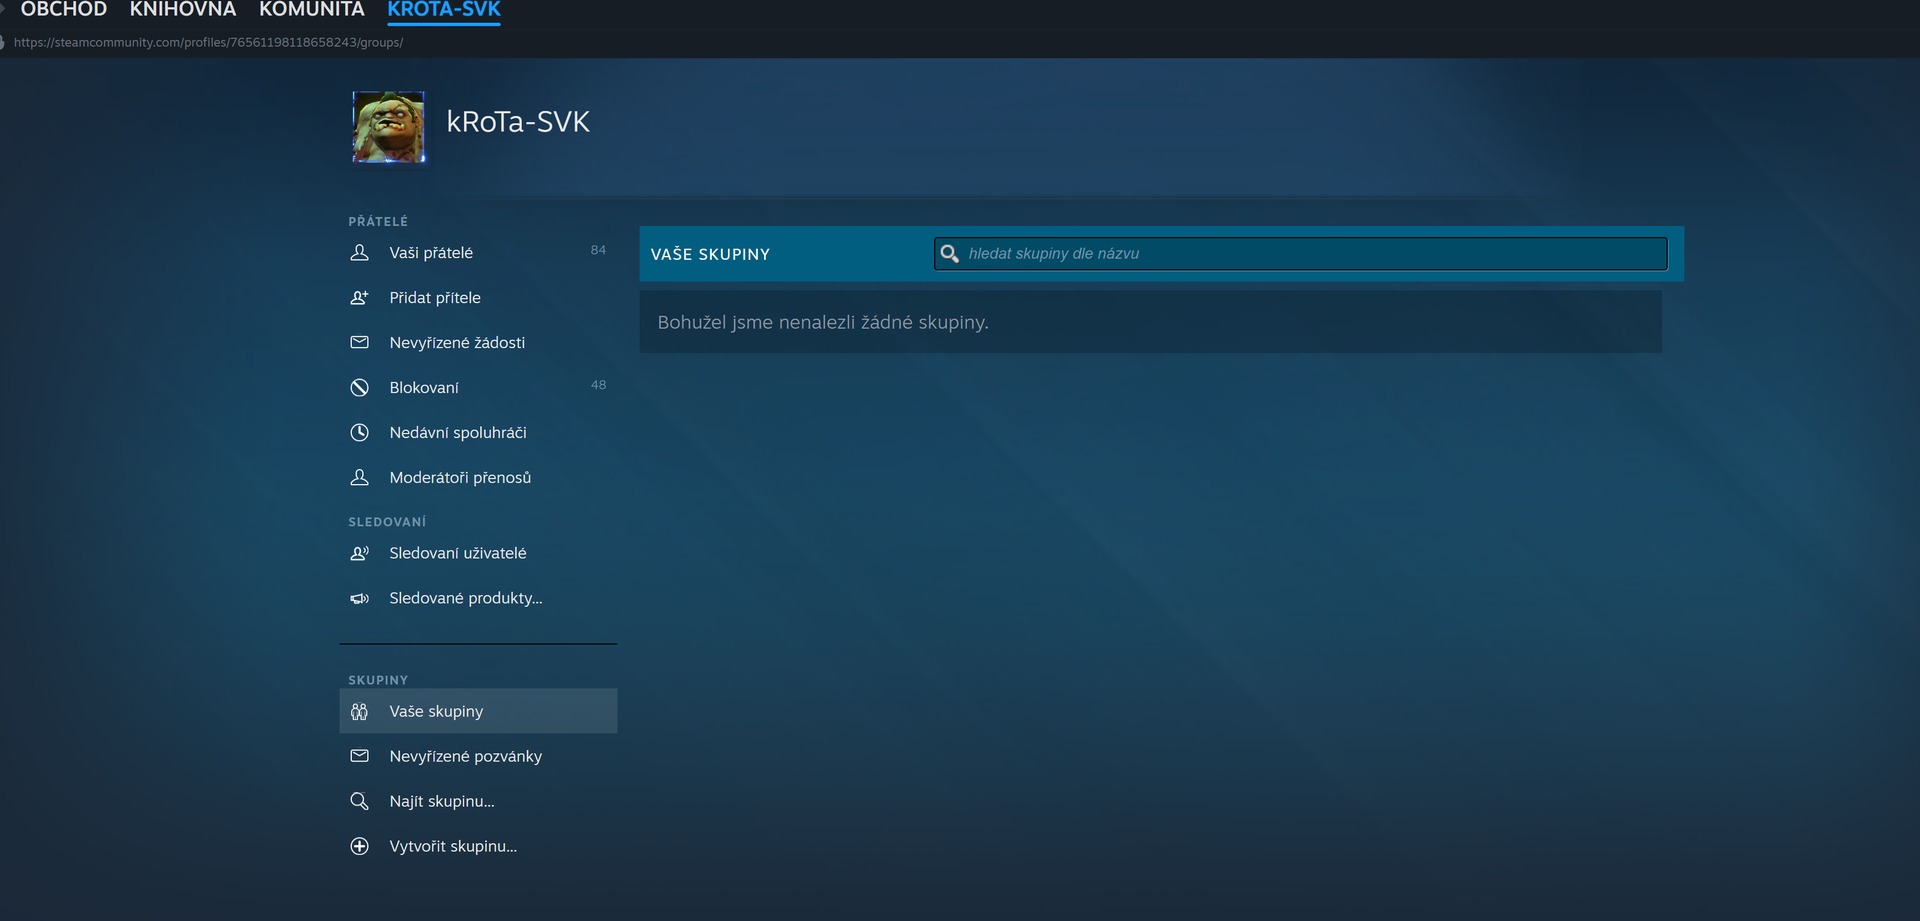Click the kRoTa-SVK profile name link
Viewport: 1920px width, 921px height.
pos(517,122)
